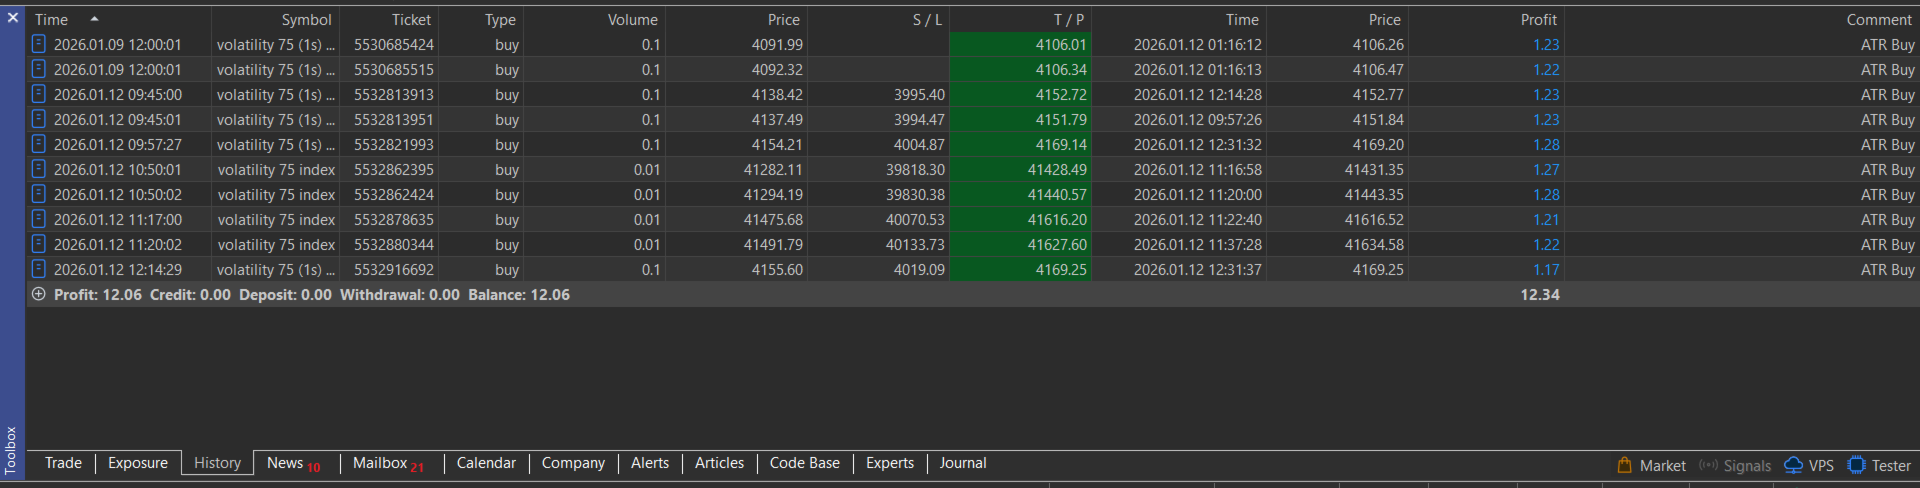Open the Signals broadcast icon
1920x488 pixels.
point(1708,465)
